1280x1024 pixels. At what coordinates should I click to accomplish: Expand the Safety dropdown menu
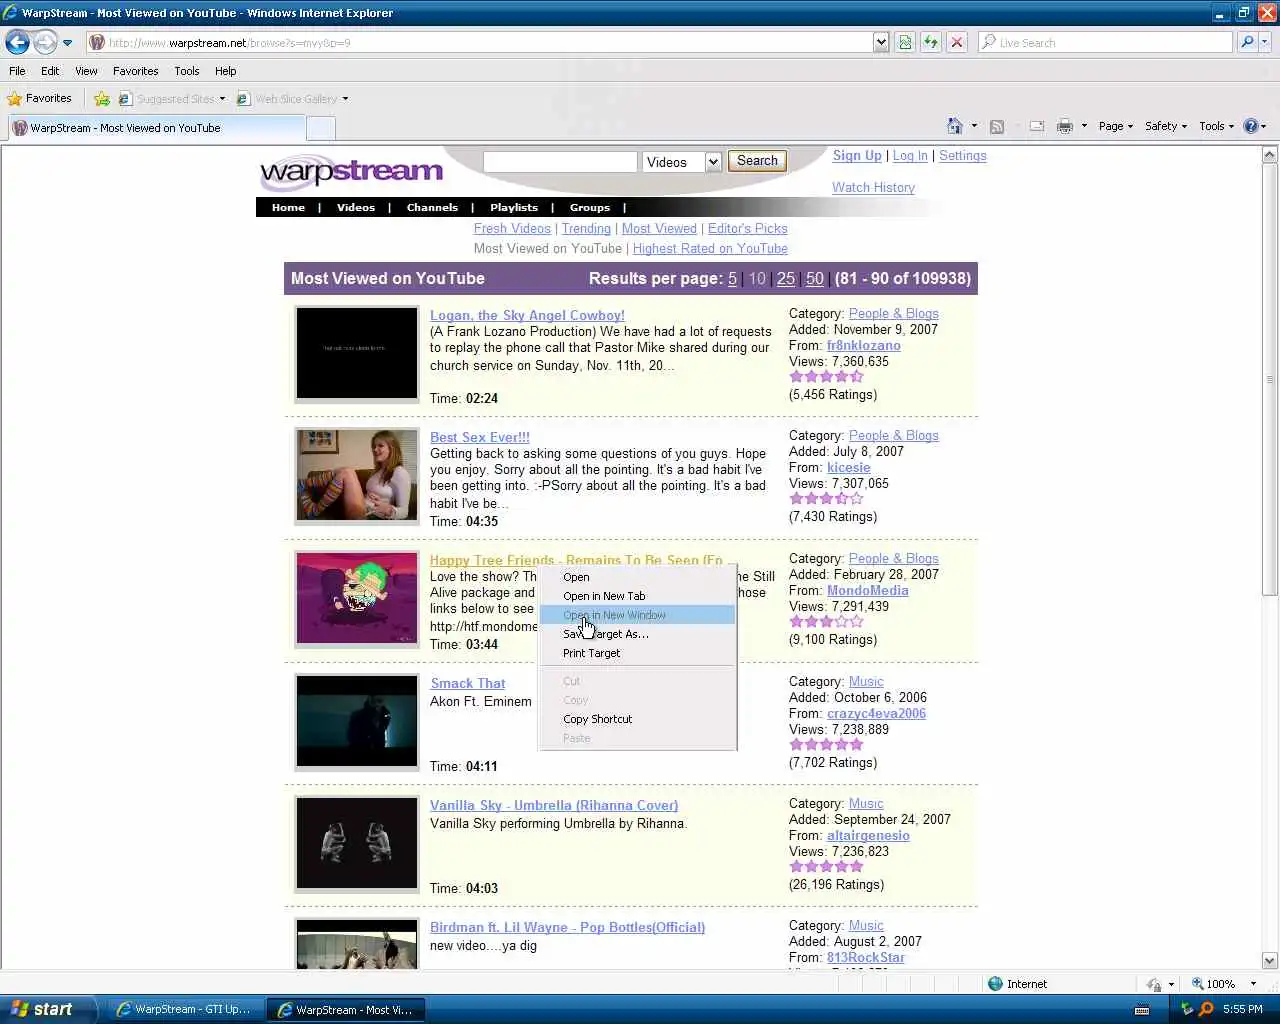coord(1165,126)
